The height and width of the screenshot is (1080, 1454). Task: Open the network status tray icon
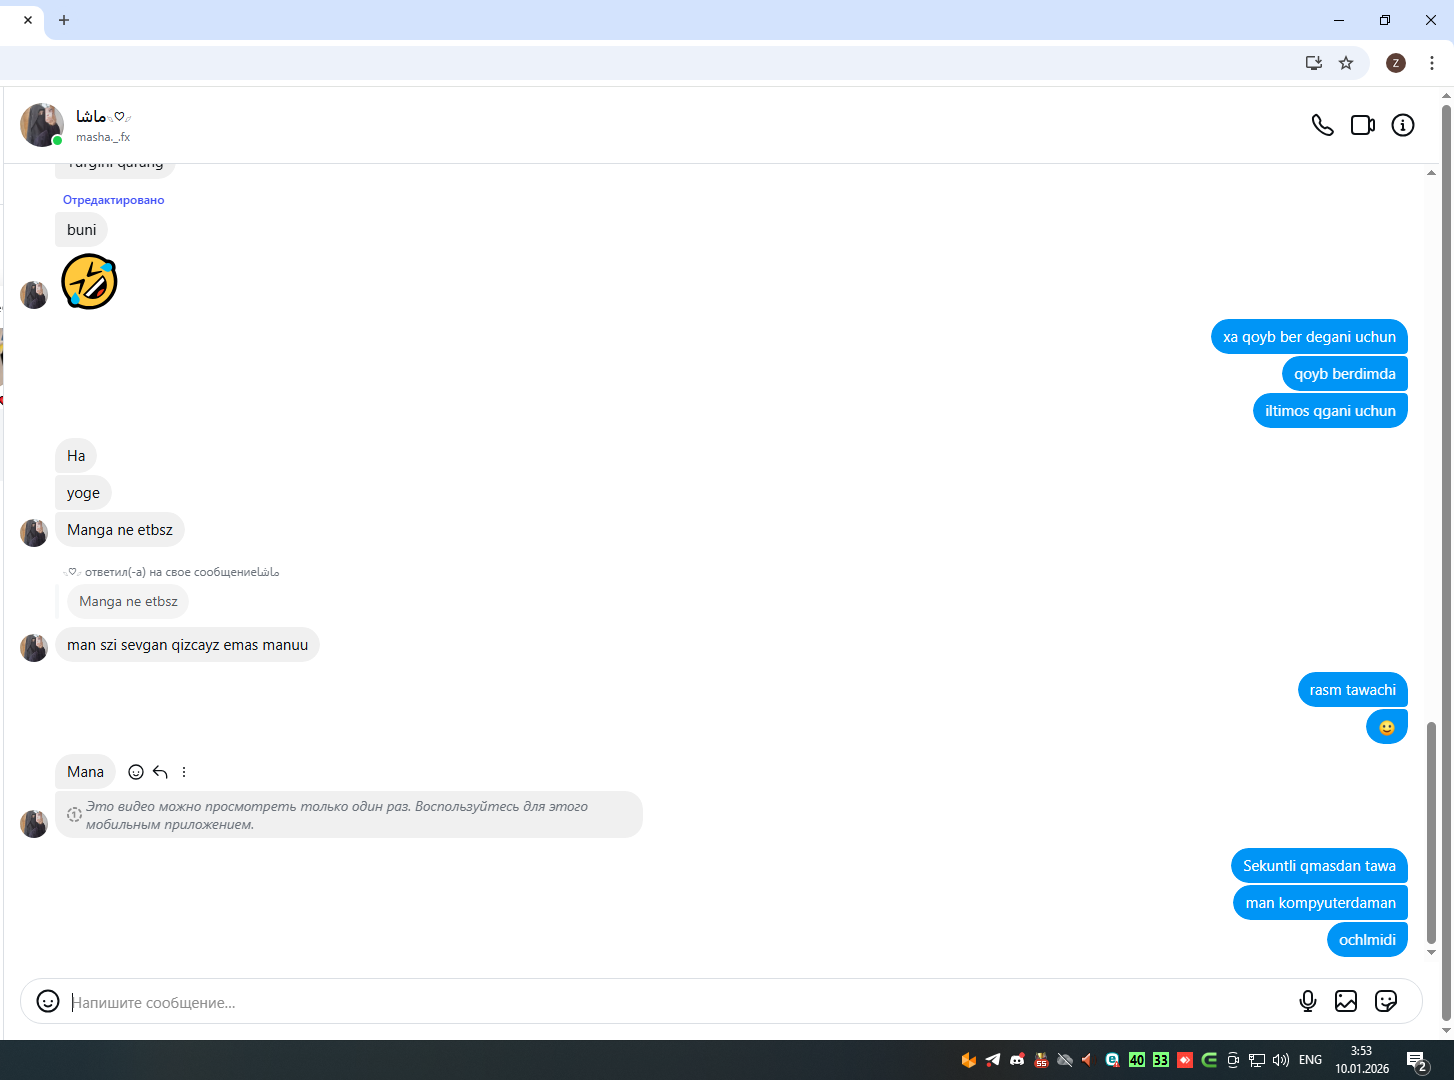click(1257, 1060)
